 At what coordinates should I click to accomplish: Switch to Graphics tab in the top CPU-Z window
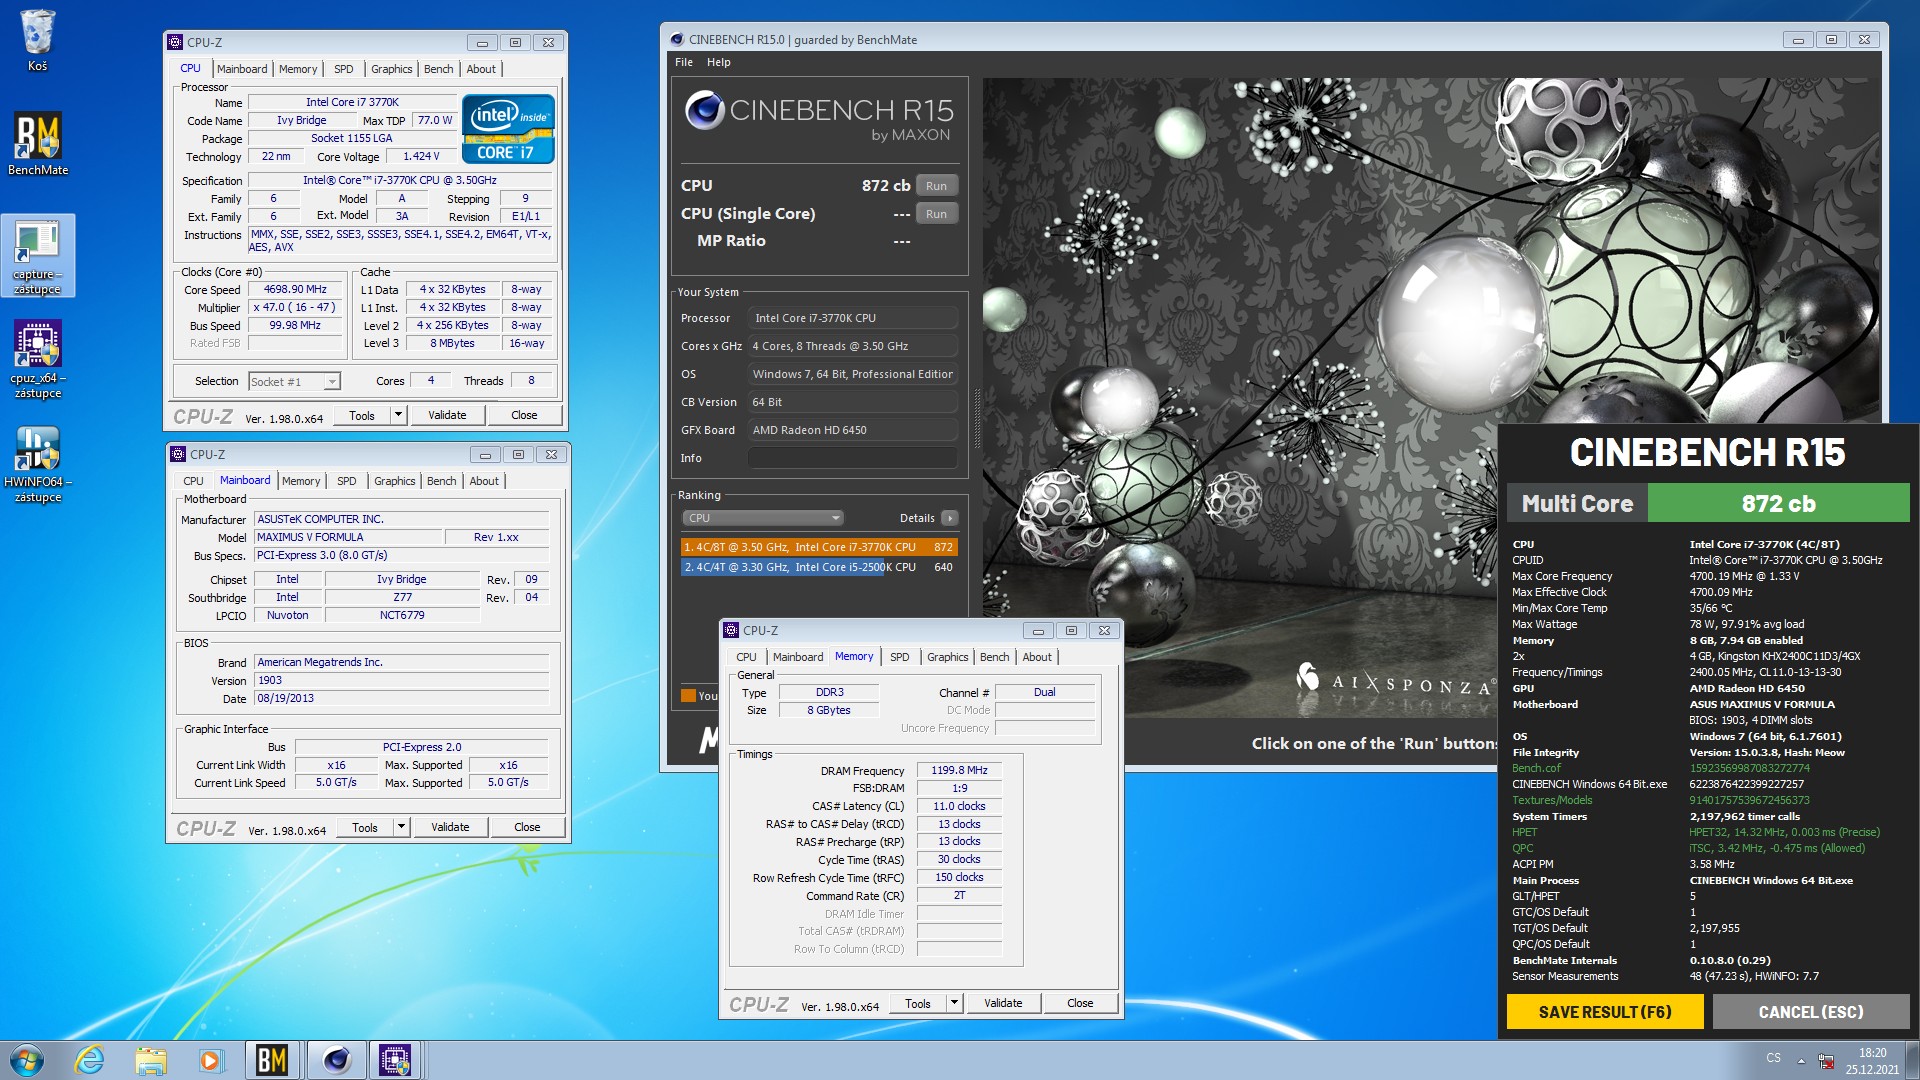coord(391,69)
